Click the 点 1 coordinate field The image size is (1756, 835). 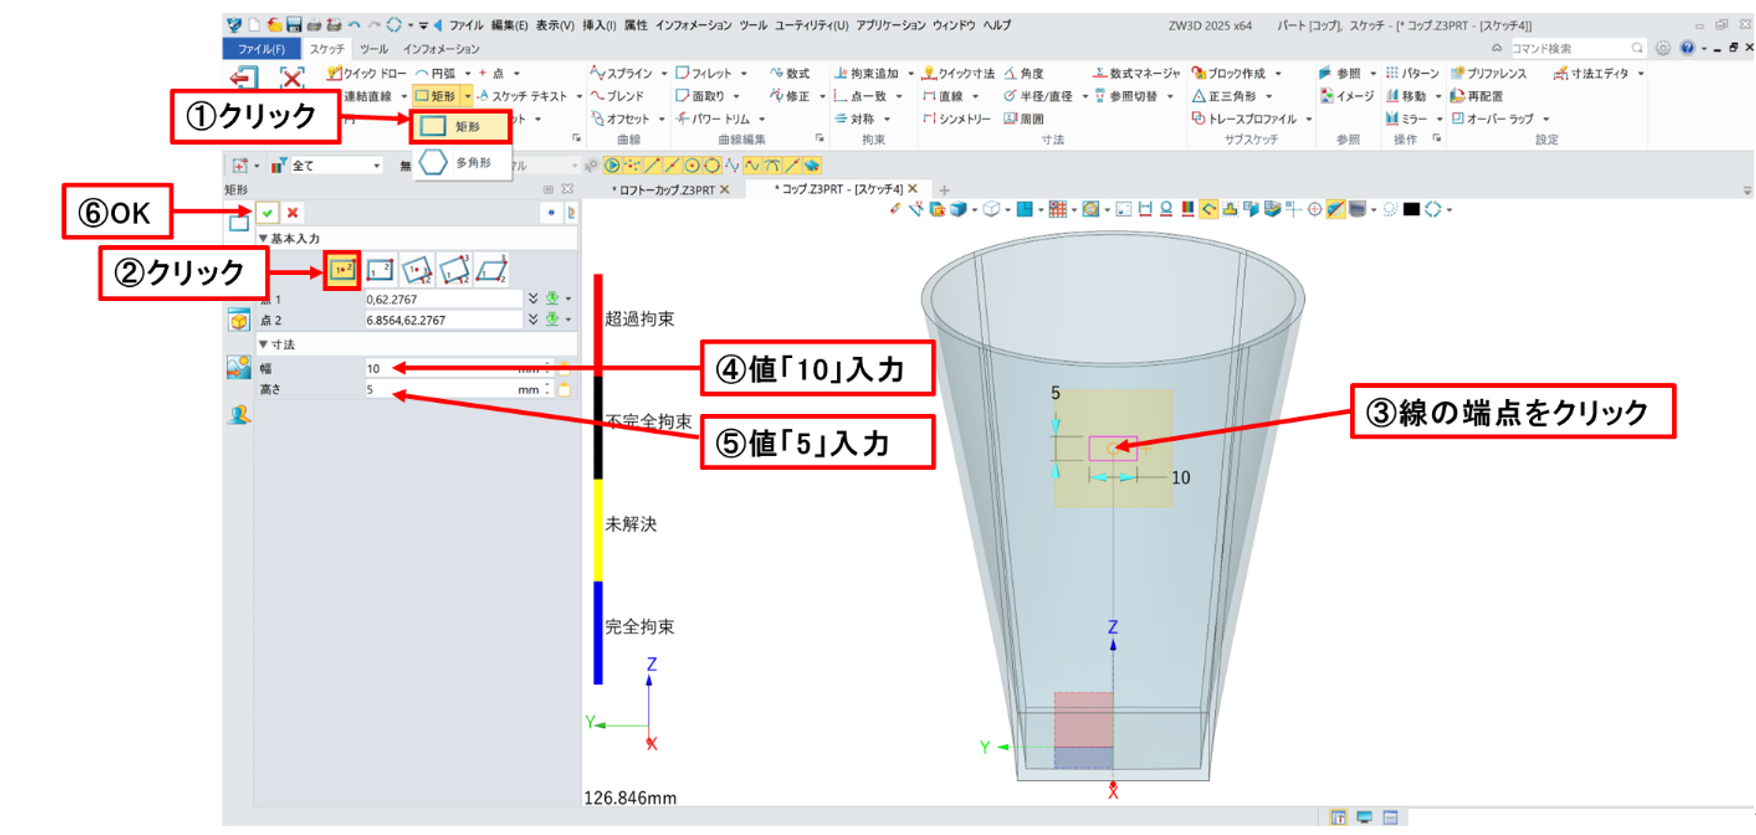pos(443,299)
